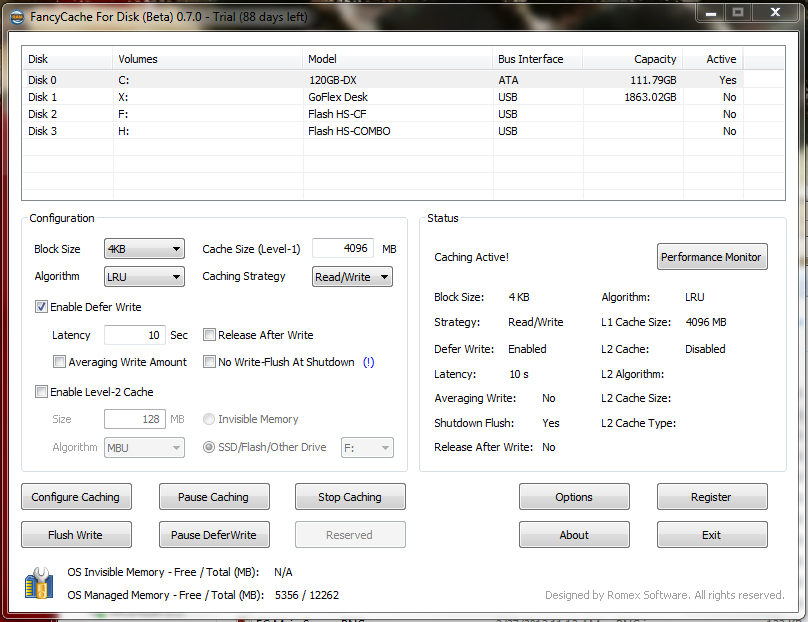Open the Options dialog button
This screenshot has width=808, height=622.
click(x=574, y=497)
